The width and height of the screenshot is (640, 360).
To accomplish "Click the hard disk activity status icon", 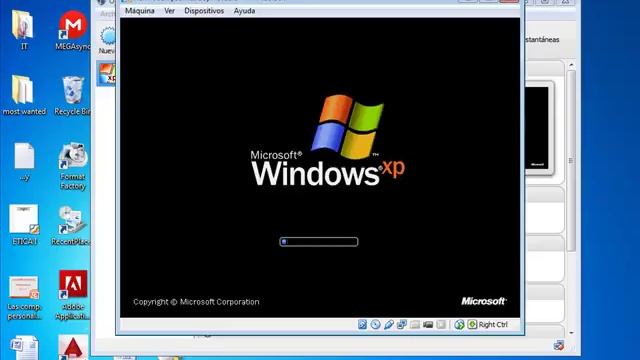I will pos(362,324).
